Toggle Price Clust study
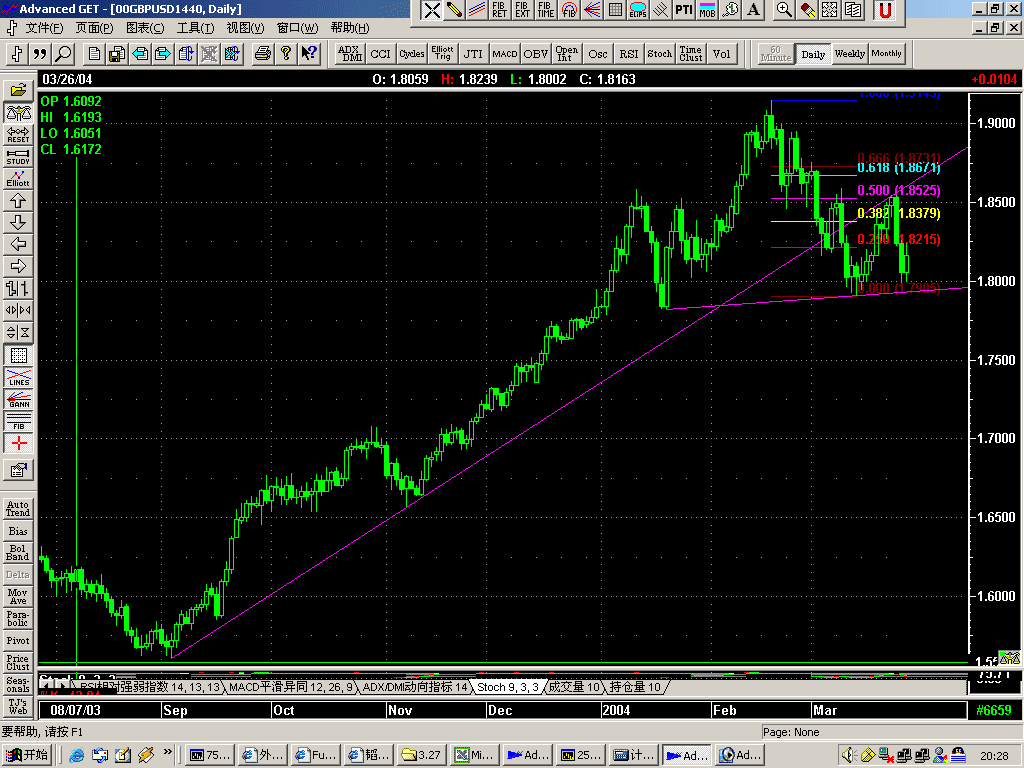Viewport: 1024px width, 768px height. 18,662
